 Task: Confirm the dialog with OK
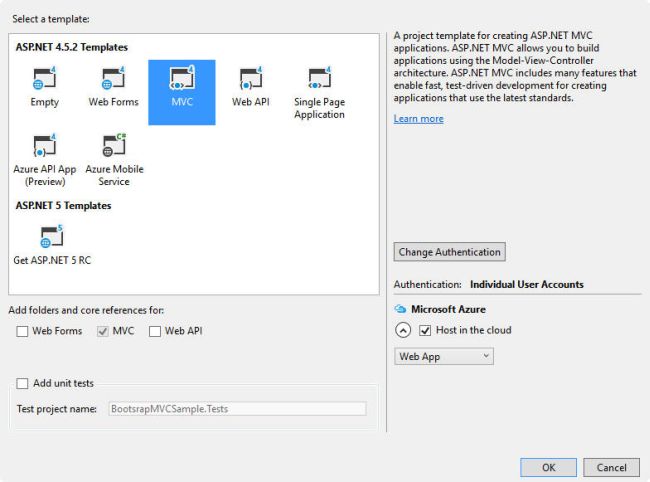click(548, 467)
